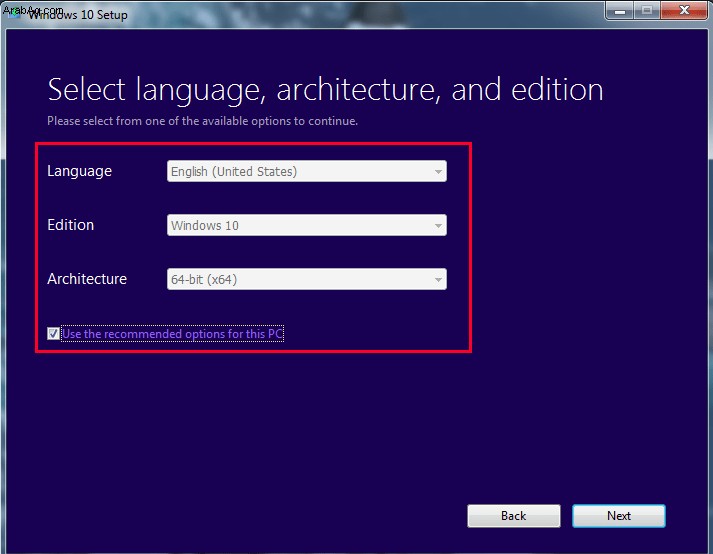Click the Back button
The height and width of the screenshot is (554, 713).
click(x=513, y=516)
